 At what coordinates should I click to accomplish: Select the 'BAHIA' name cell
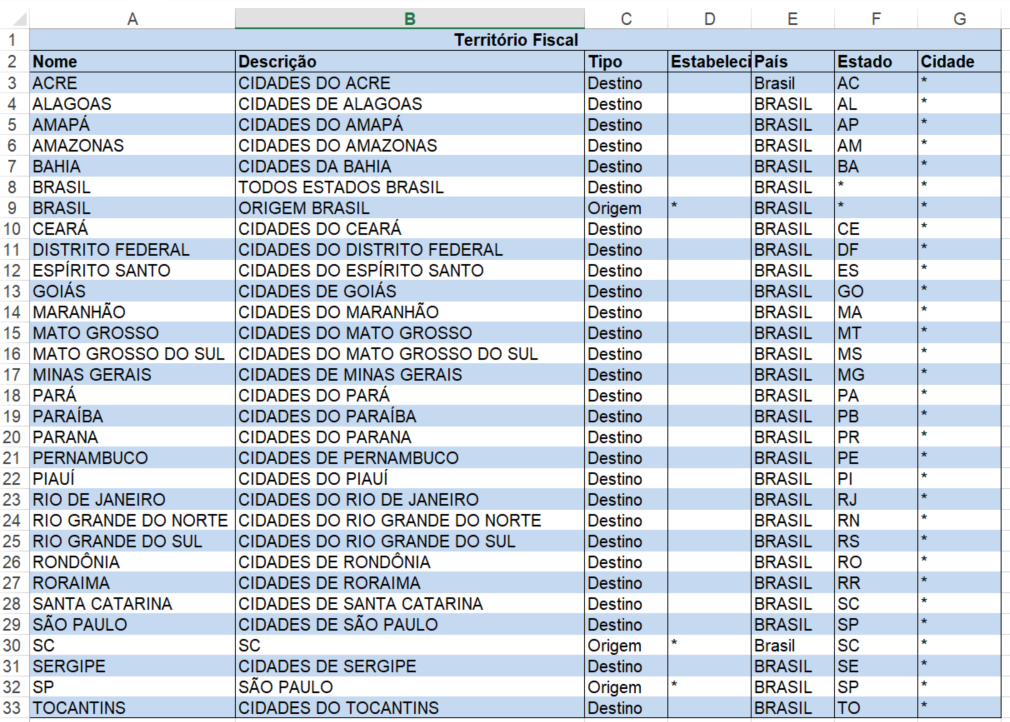pos(132,166)
